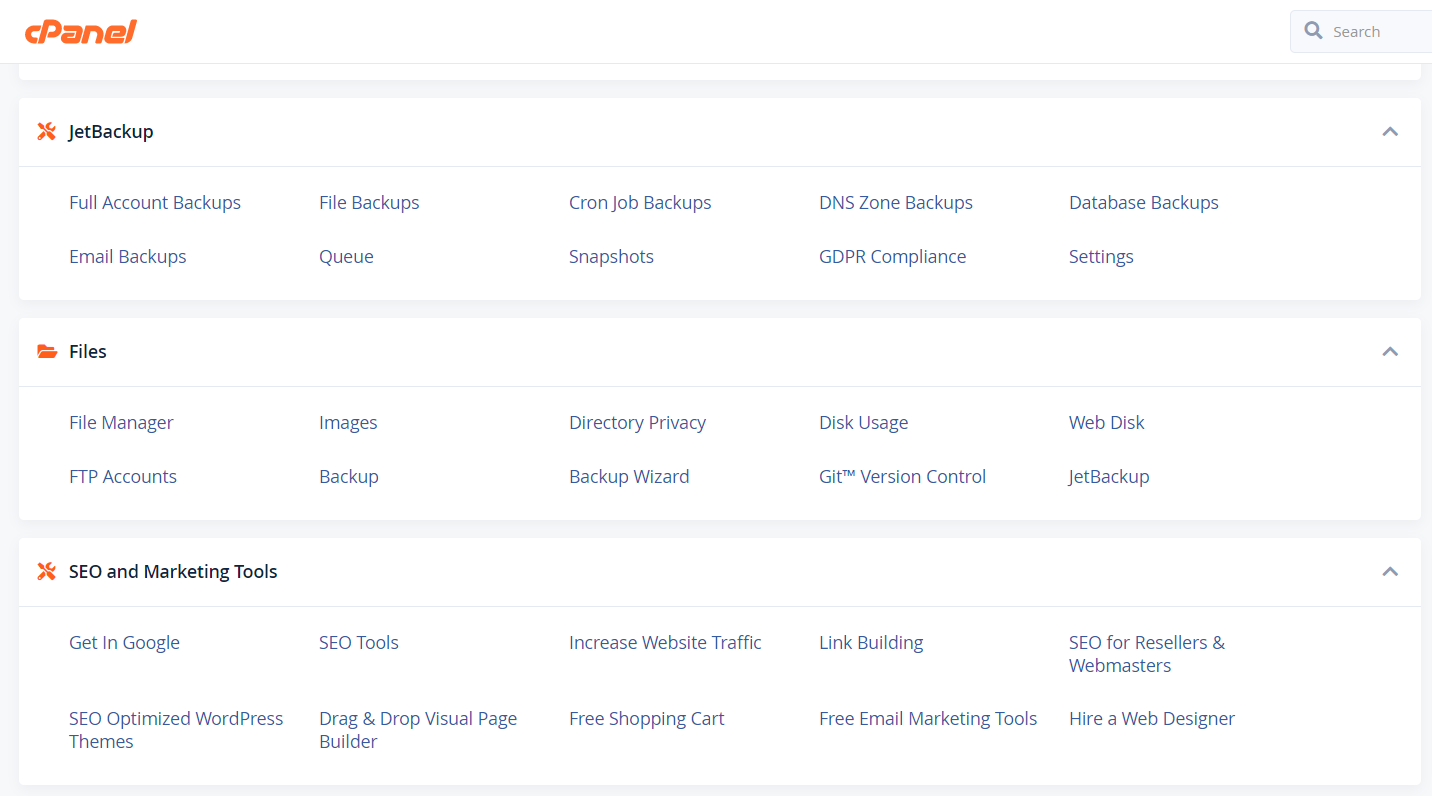
Task: Manage FTP Accounts
Action: tap(123, 476)
